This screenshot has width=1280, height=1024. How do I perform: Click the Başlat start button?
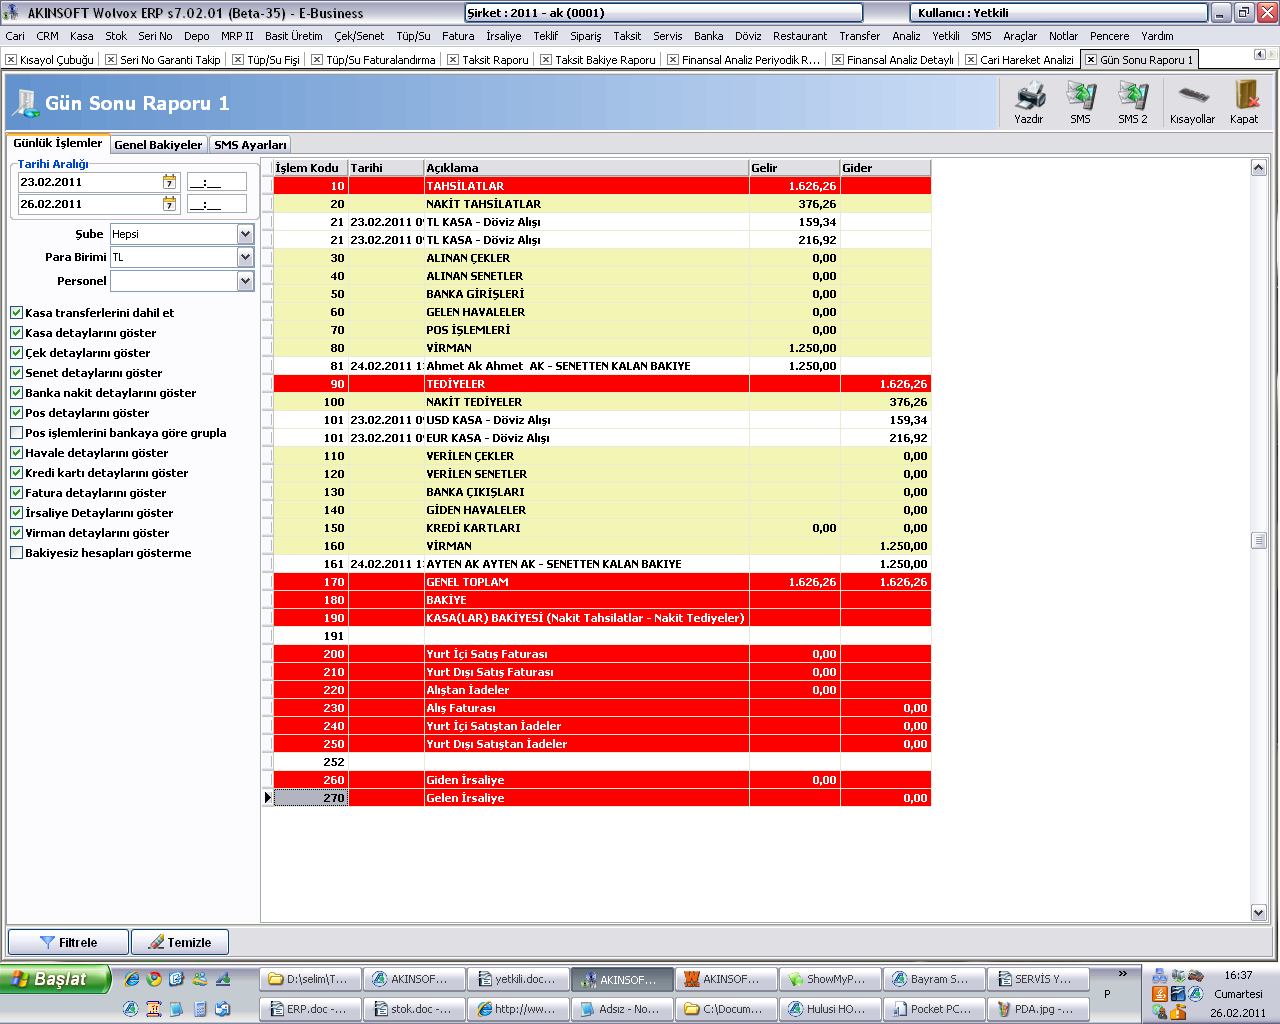(54, 979)
